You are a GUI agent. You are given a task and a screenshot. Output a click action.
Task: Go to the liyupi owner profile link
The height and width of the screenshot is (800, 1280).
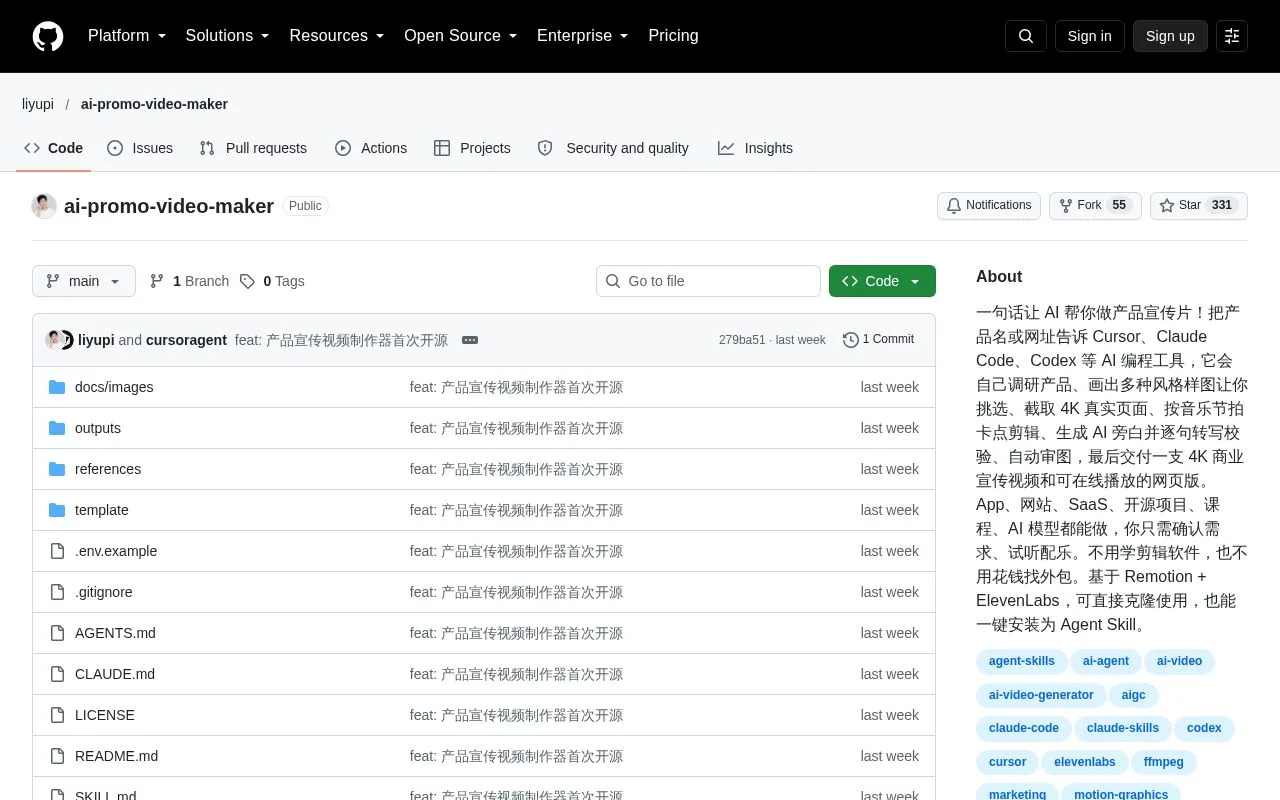pos(38,104)
